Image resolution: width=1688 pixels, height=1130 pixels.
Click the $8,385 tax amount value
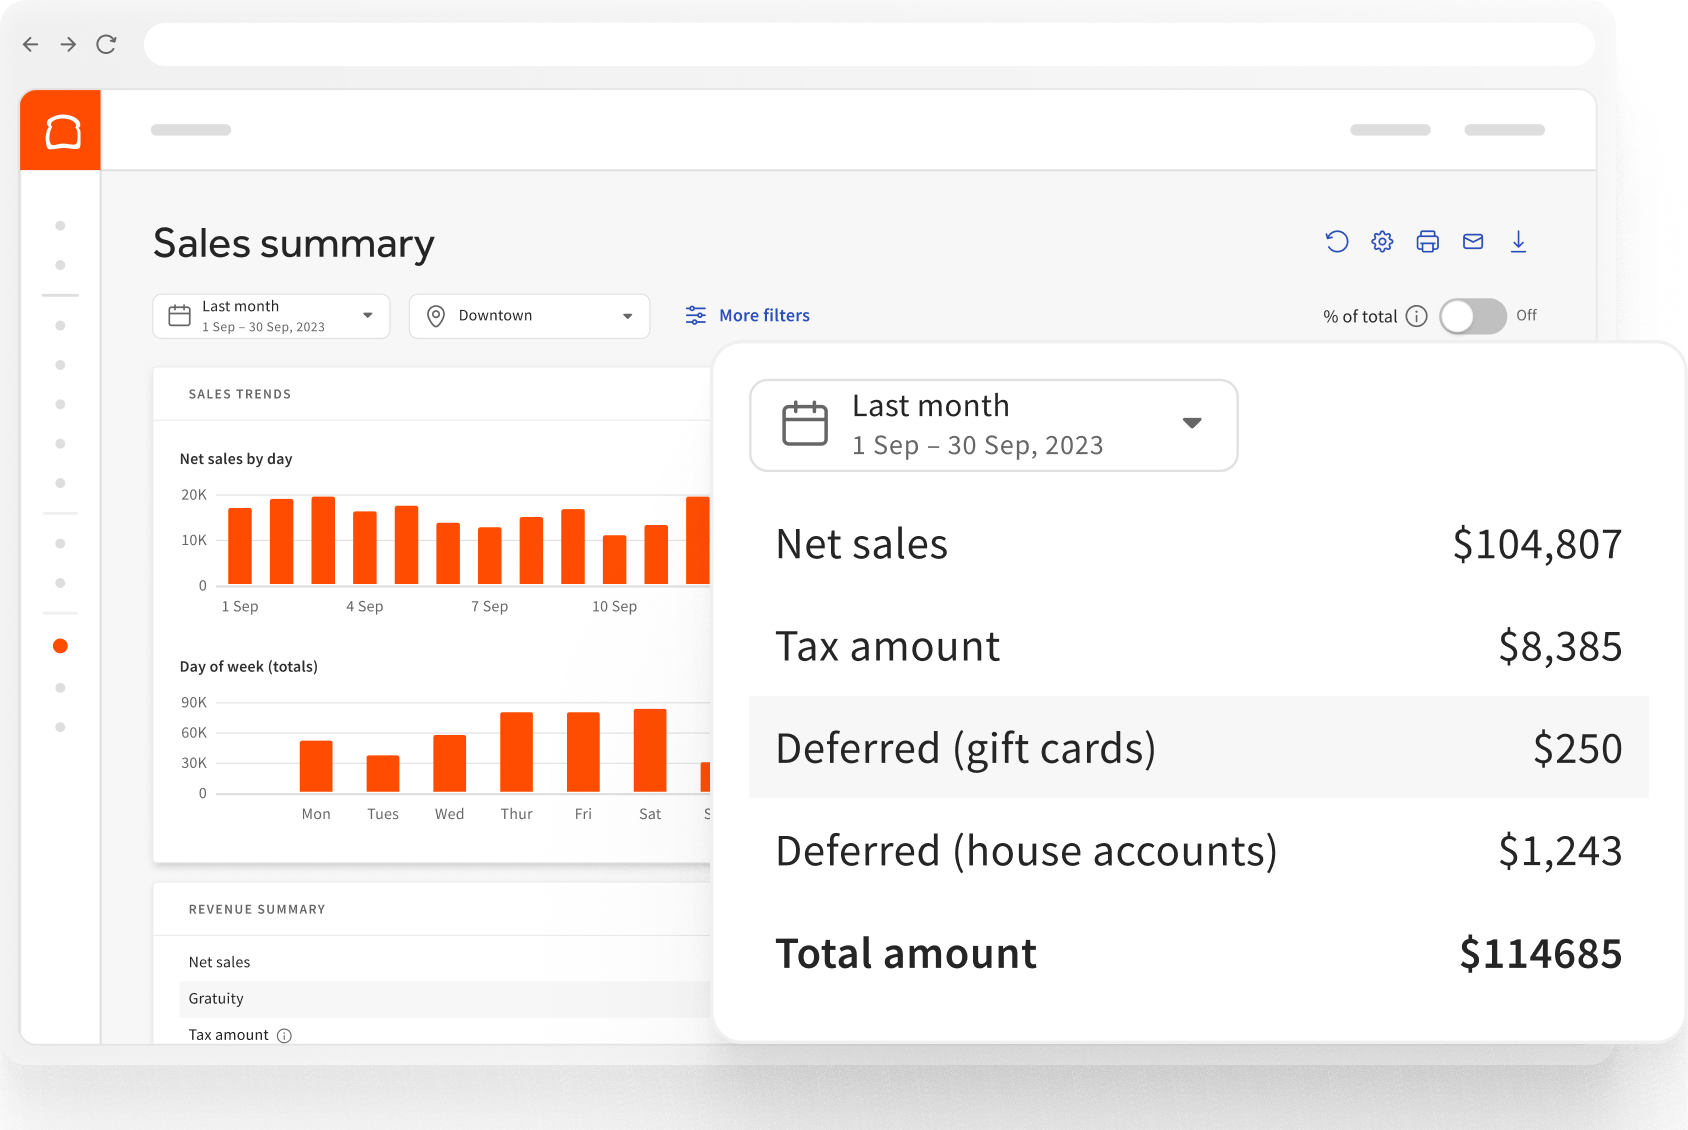point(1560,646)
